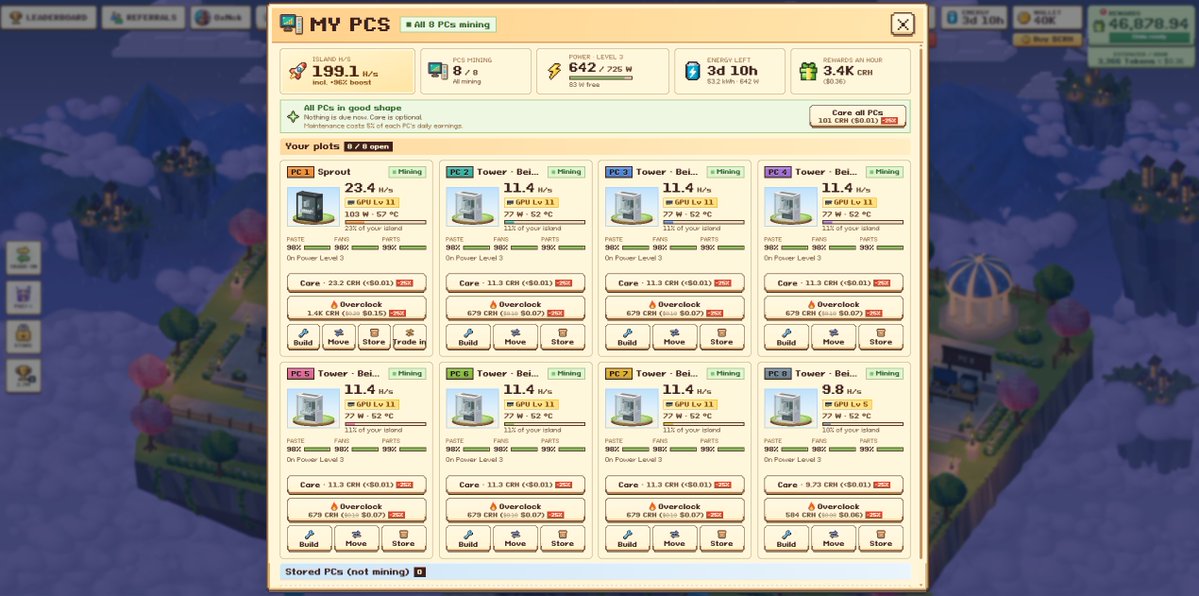Click Care 9.73 CRH button on PC 8
Viewport: 1199px width, 596px height.
833,485
